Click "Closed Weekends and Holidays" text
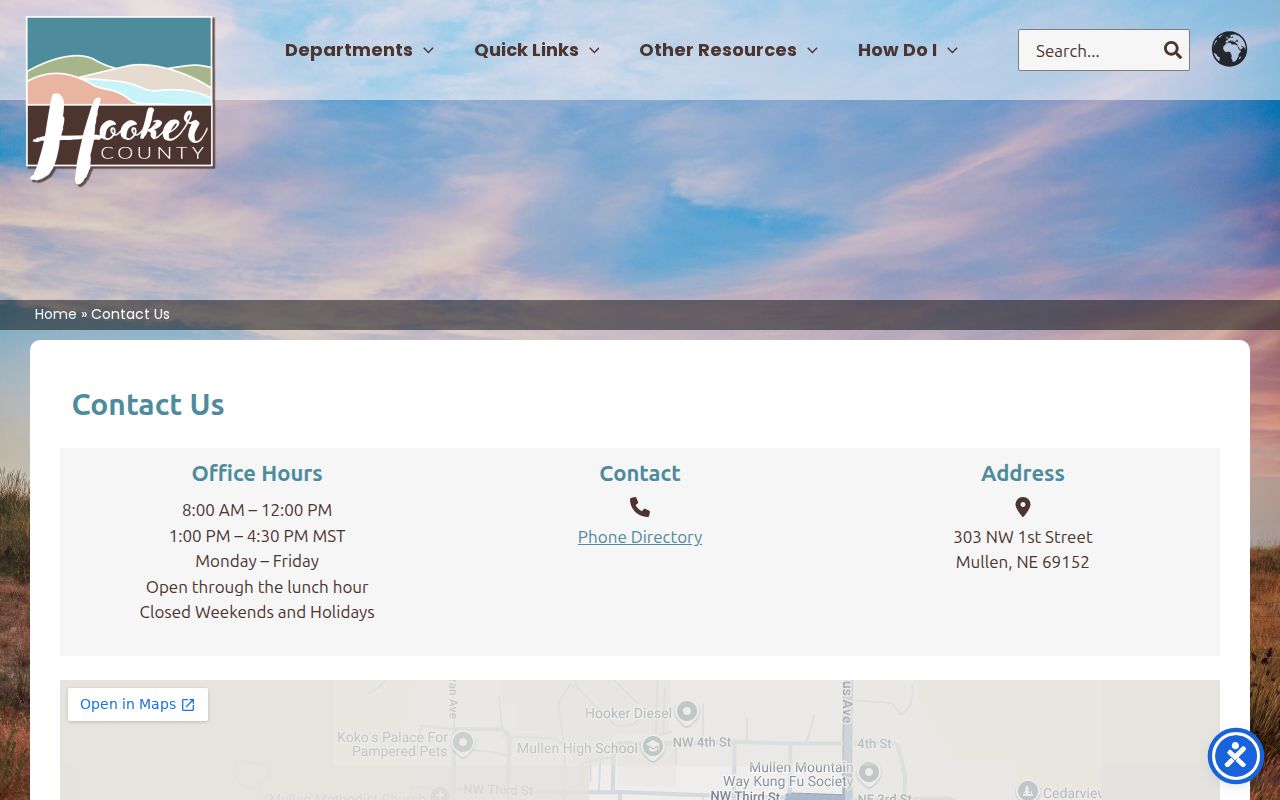The image size is (1280, 800). tap(257, 612)
